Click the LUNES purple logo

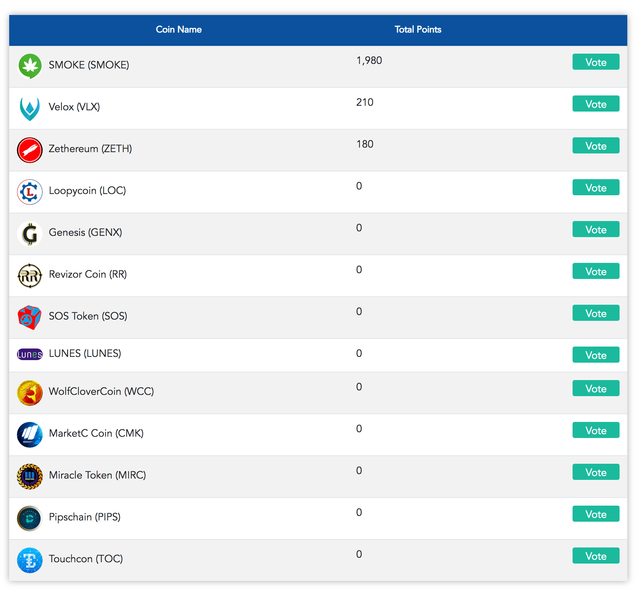(30, 354)
